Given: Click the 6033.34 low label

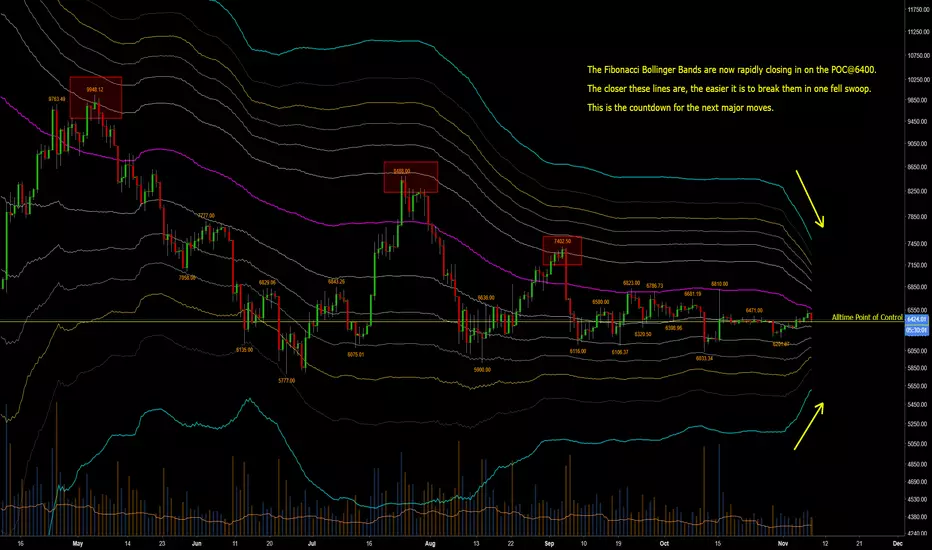Looking at the screenshot, I should (x=704, y=359).
